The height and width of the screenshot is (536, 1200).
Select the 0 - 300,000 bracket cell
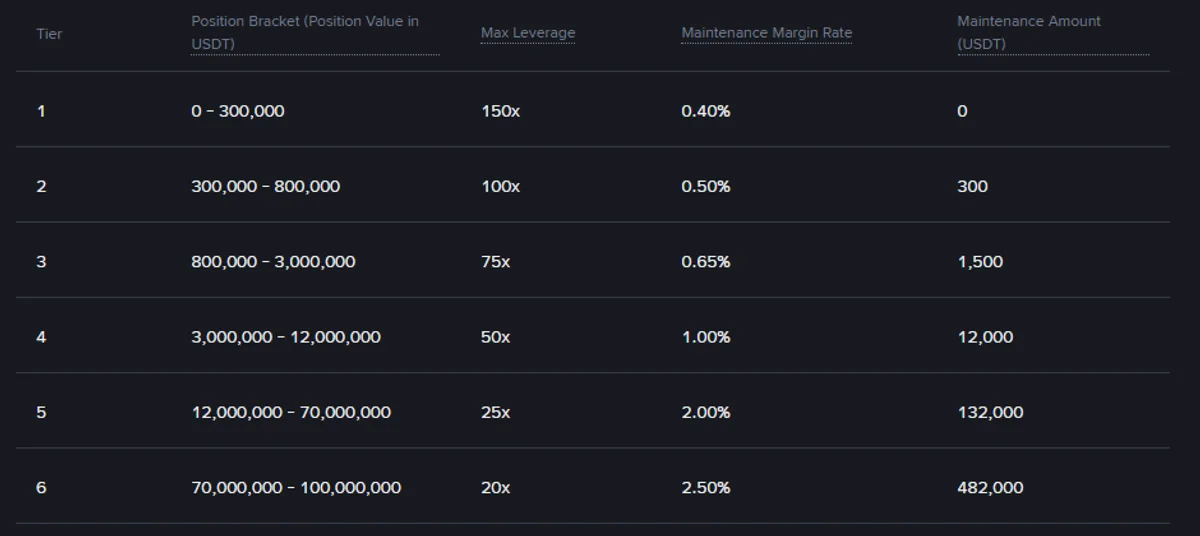click(238, 111)
